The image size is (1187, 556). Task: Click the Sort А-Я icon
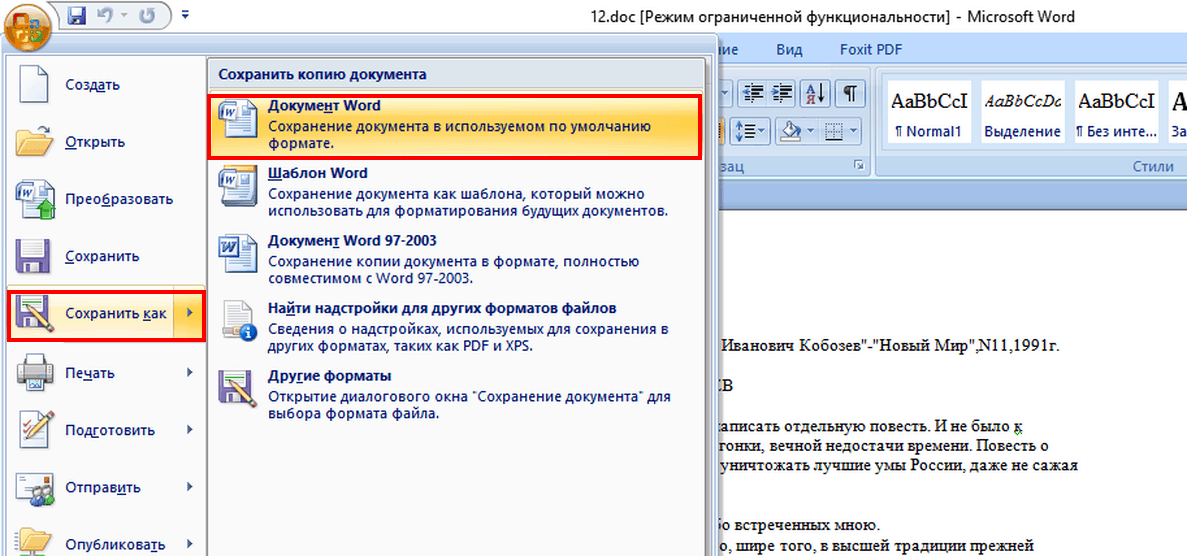click(815, 93)
